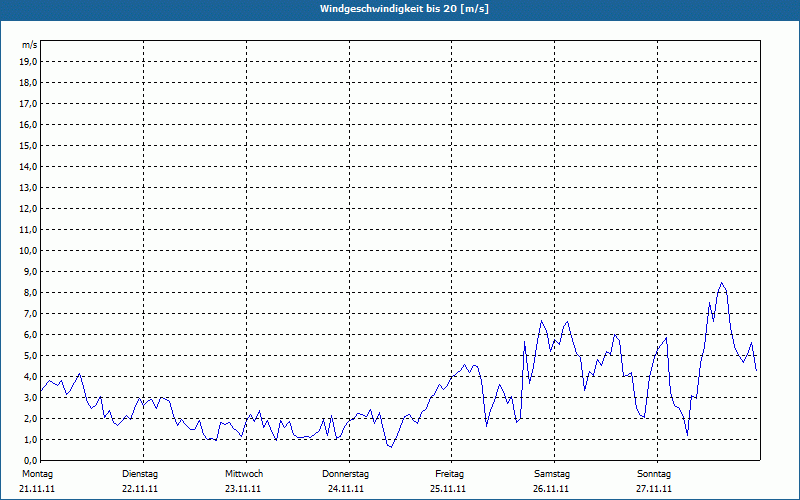Click the date 22.11.11
The width and height of the screenshot is (800, 500).
(x=140, y=489)
